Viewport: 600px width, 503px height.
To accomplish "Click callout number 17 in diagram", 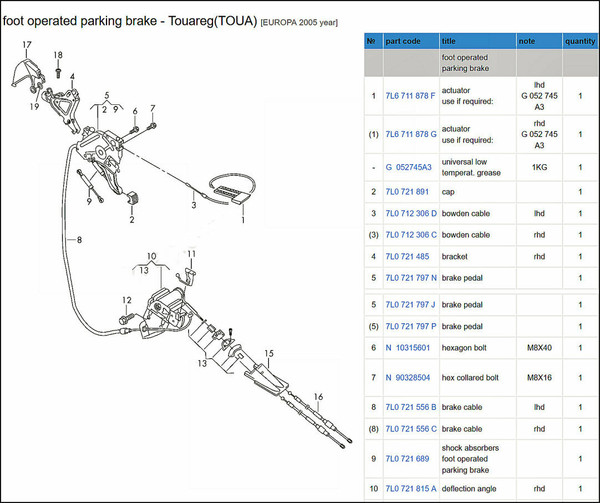I will (27, 45).
